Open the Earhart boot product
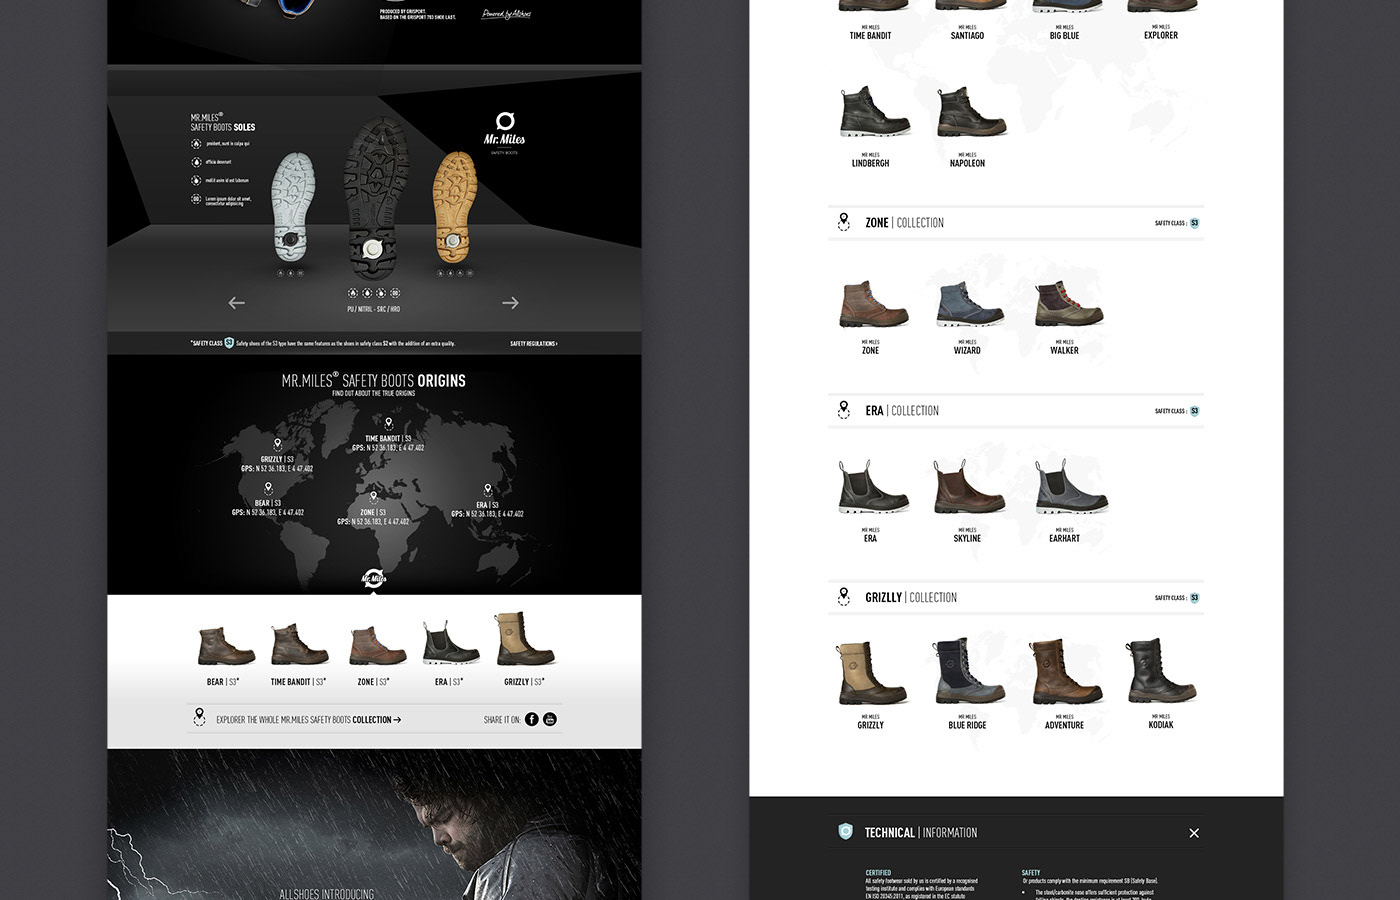1400x900 pixels. click(x=1070, y=487)
